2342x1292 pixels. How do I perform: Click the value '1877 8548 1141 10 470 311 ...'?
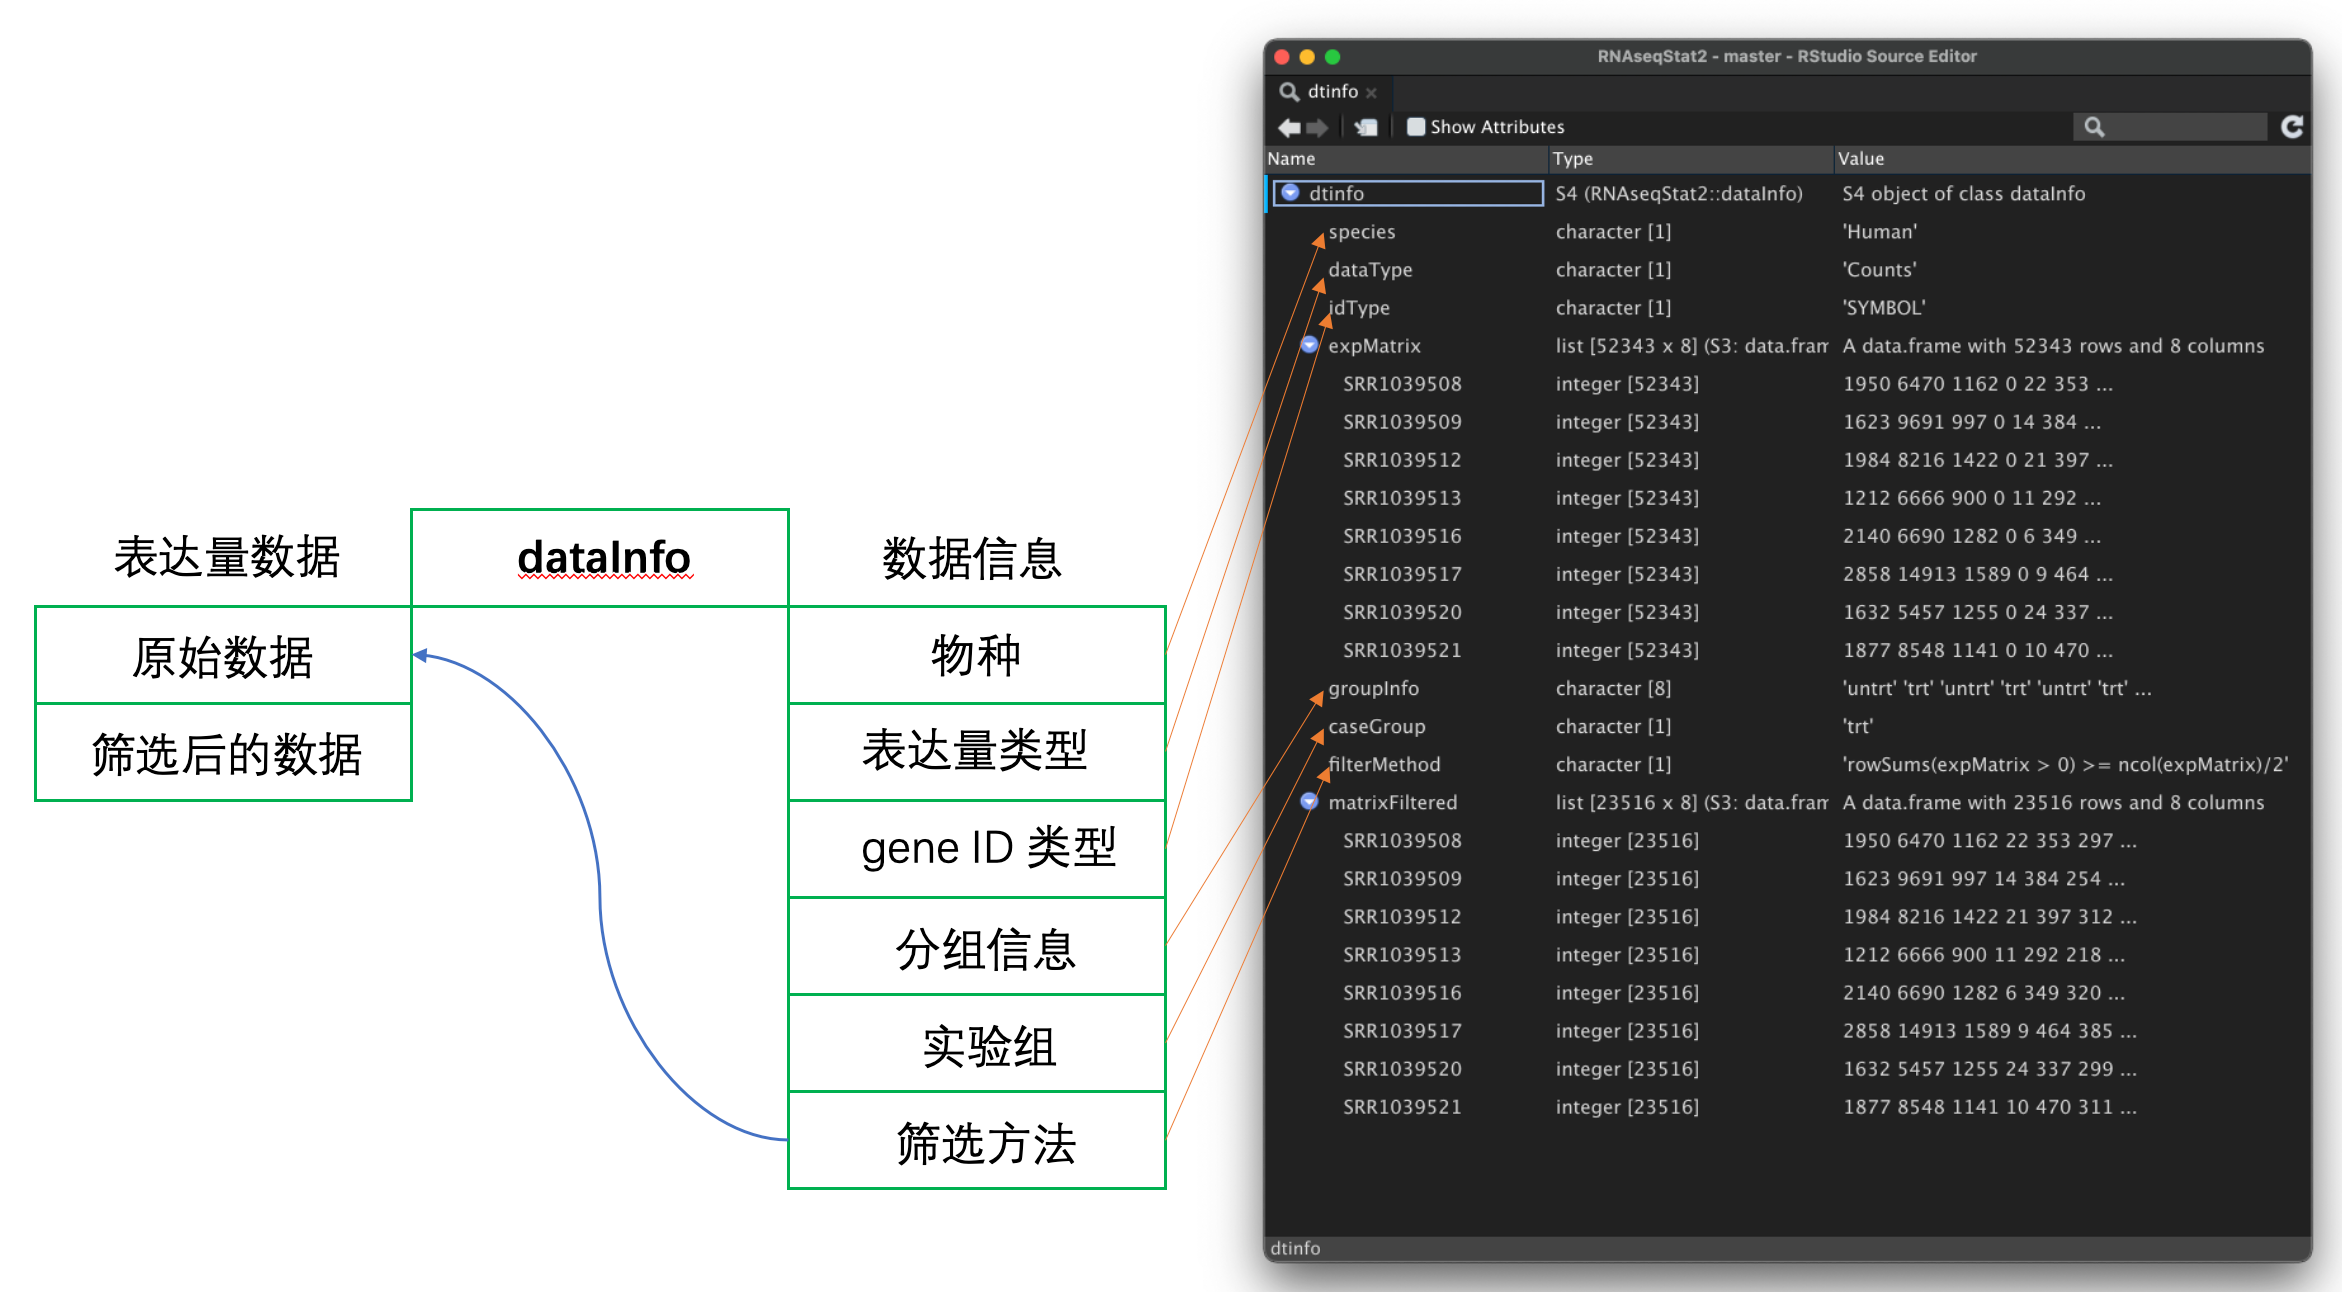click(x=1990, y=1106)
